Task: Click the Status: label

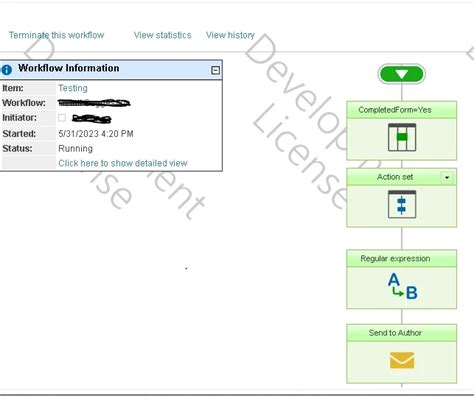Action: pyautogui.click(x=17, y=148)
